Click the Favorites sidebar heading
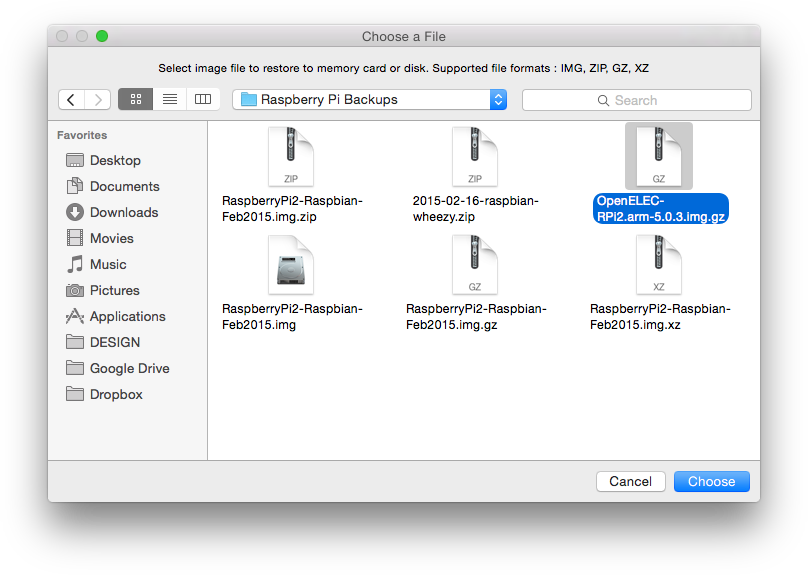This screenshot has height=575, width=808. click(x=82, y=135)
